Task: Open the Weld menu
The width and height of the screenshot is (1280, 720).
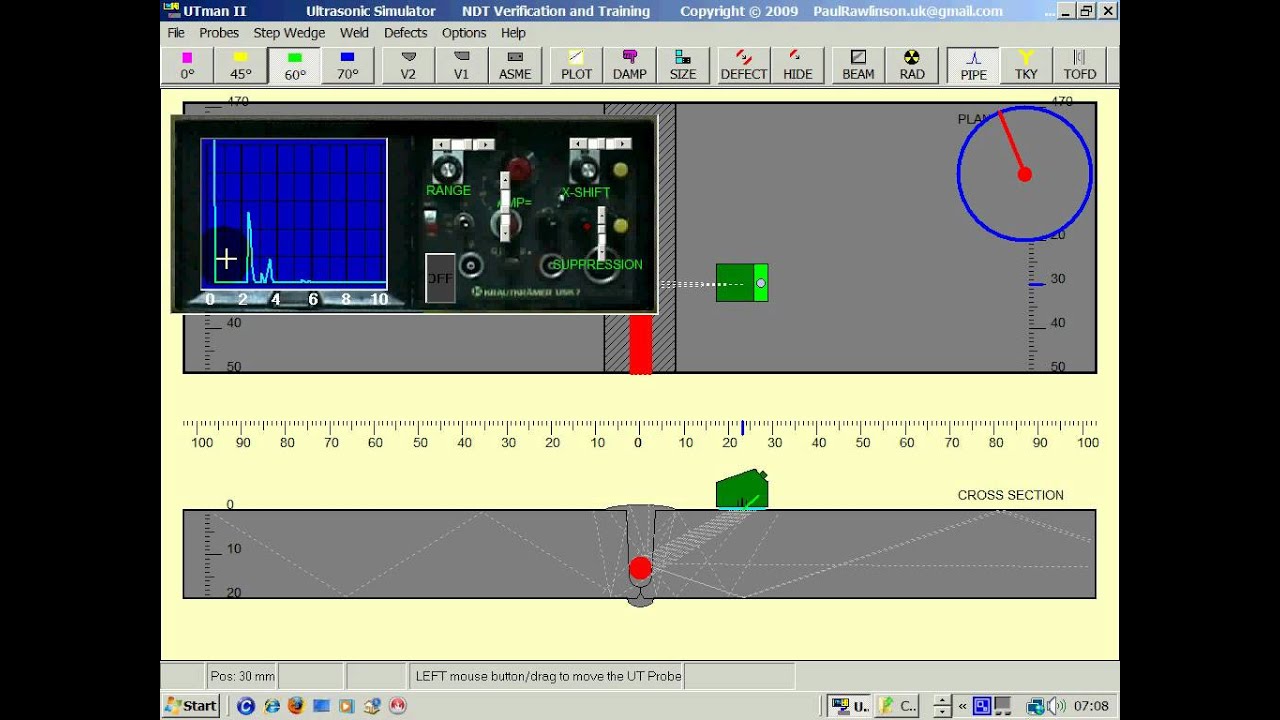Action: click(x=354, y=33)
